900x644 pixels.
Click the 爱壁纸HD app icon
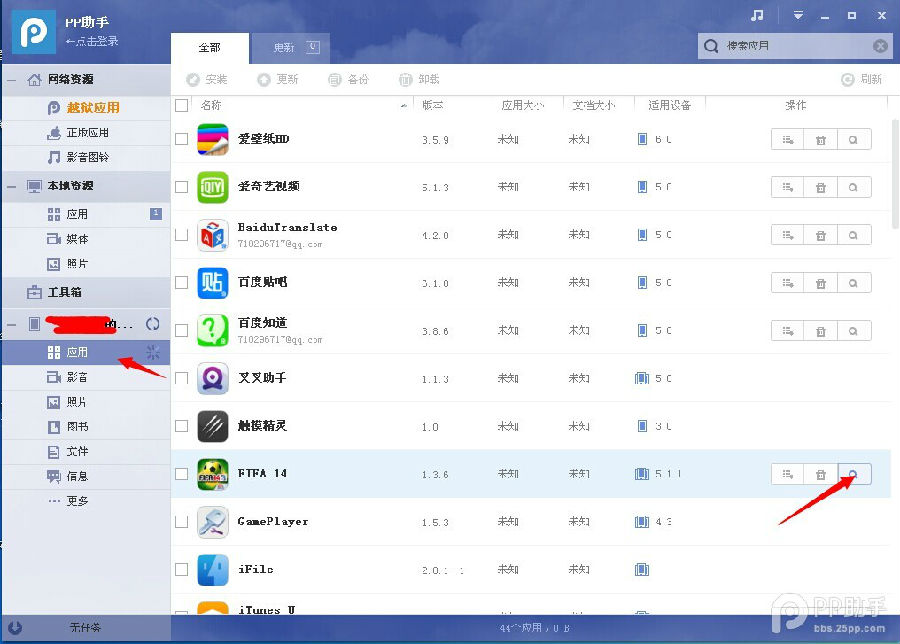(213, 139)
